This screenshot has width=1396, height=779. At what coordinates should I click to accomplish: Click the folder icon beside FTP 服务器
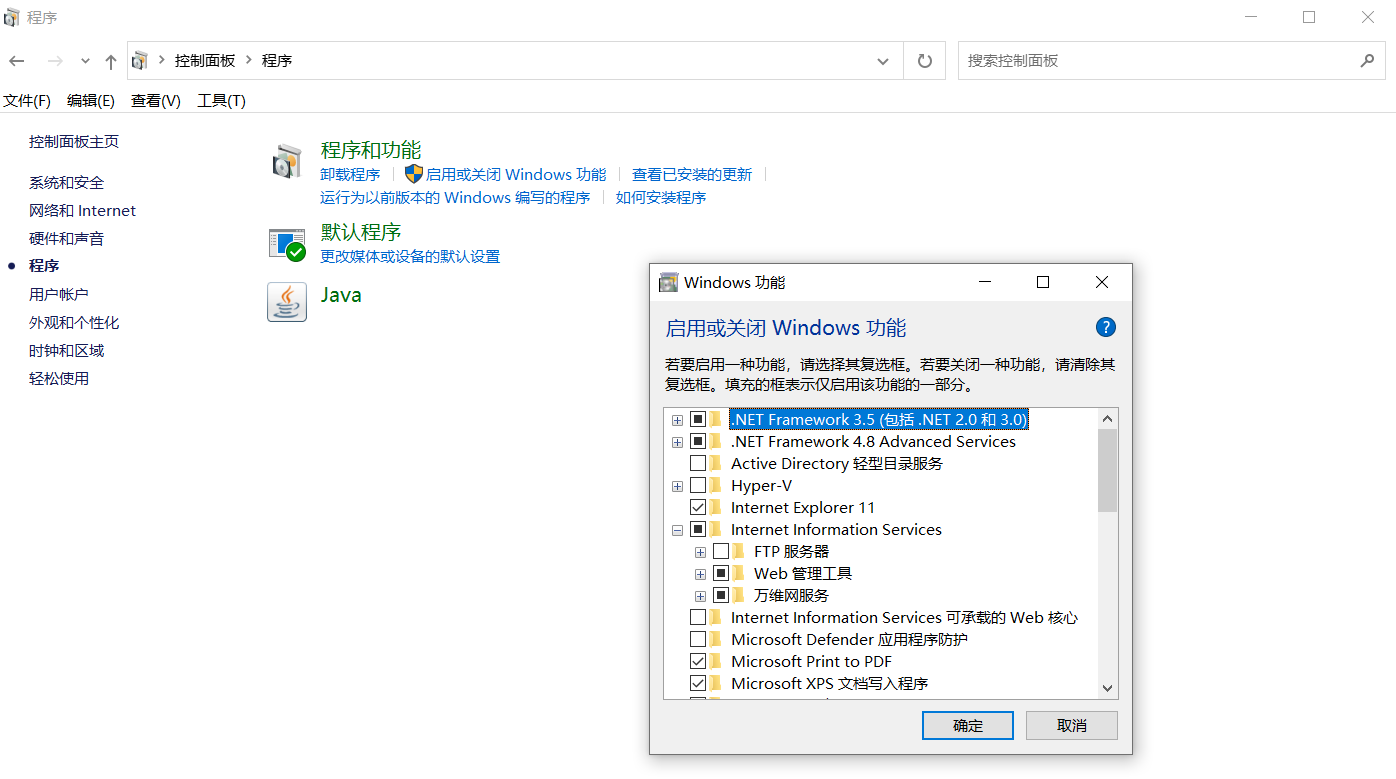tap(740, 552)
